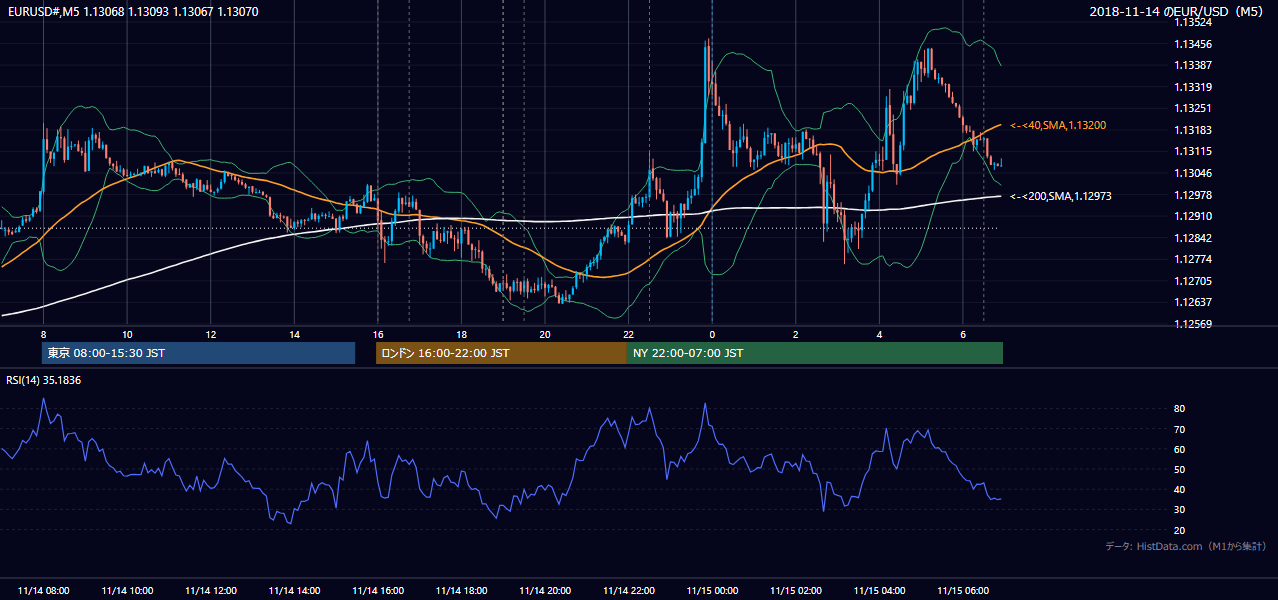The width and height of the screenshot is (1278, 600).
Task: Click the 1.13387 price axis label
Action: pyautogui.click(x=1194, y=65)
